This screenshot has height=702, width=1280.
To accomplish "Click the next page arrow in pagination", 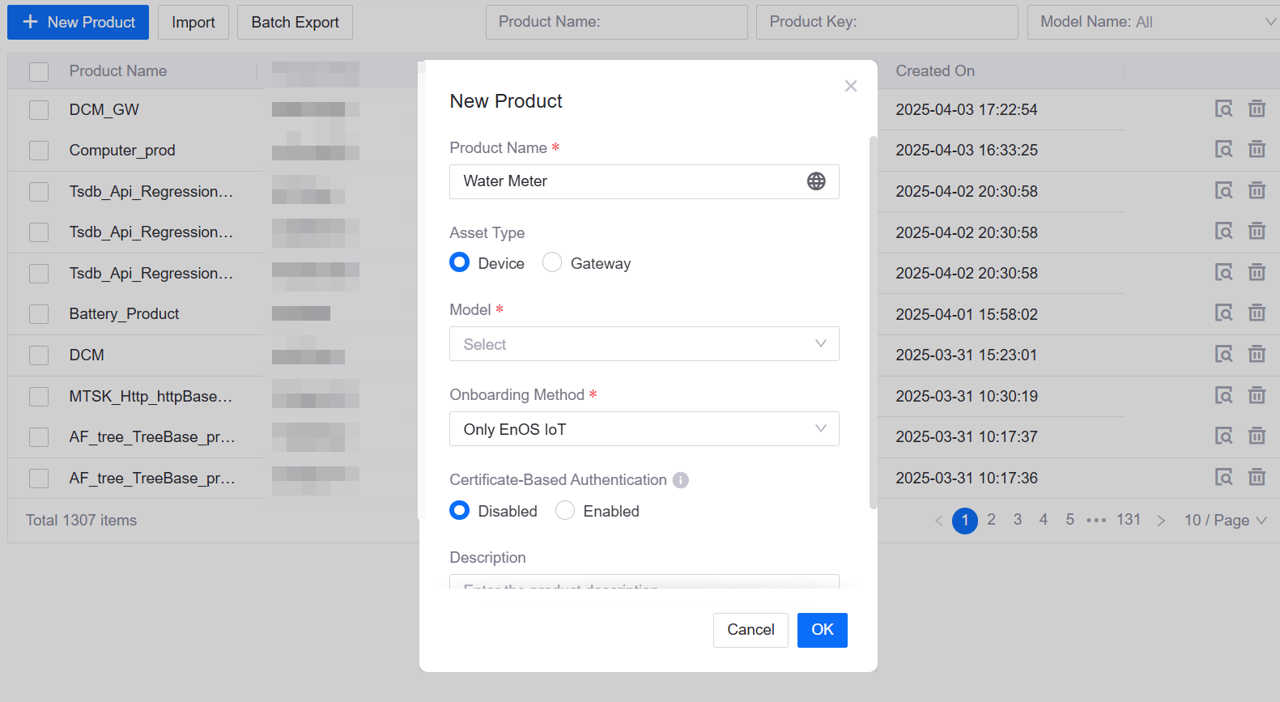I will click(x=1161, y=521).
